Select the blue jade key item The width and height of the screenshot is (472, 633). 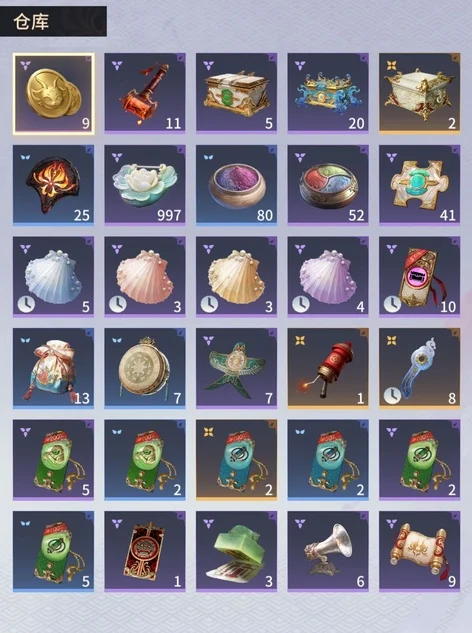coord(420,368)
